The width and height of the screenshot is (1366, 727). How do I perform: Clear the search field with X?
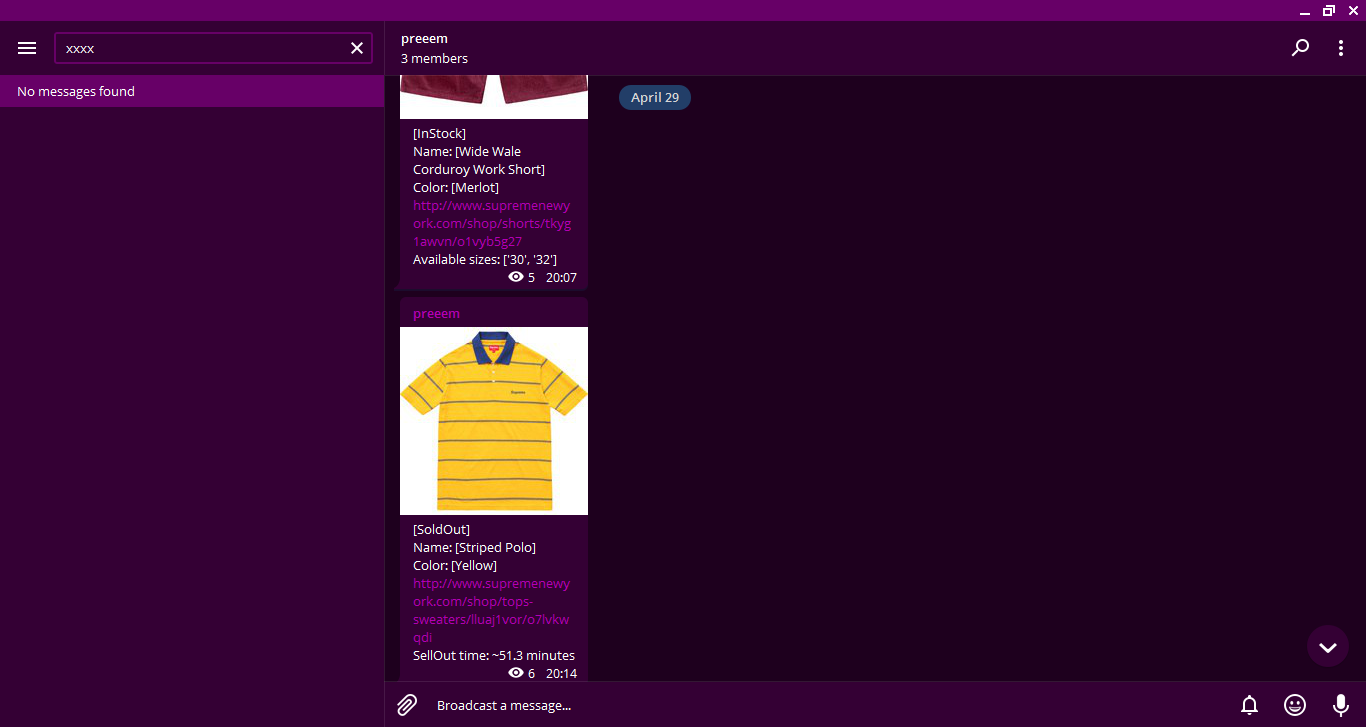coord(356,48)
